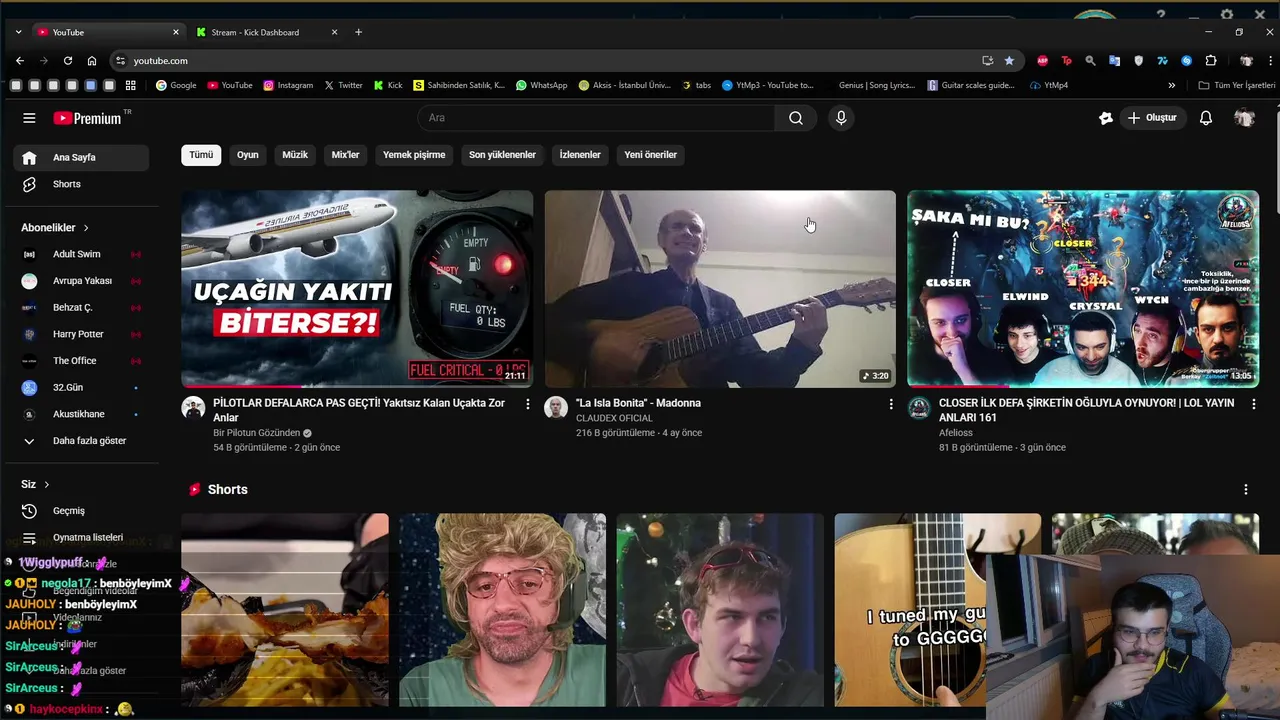Select the Son yüklenenler filter chip
The image size is (1280, 720).
pos(502,155)
